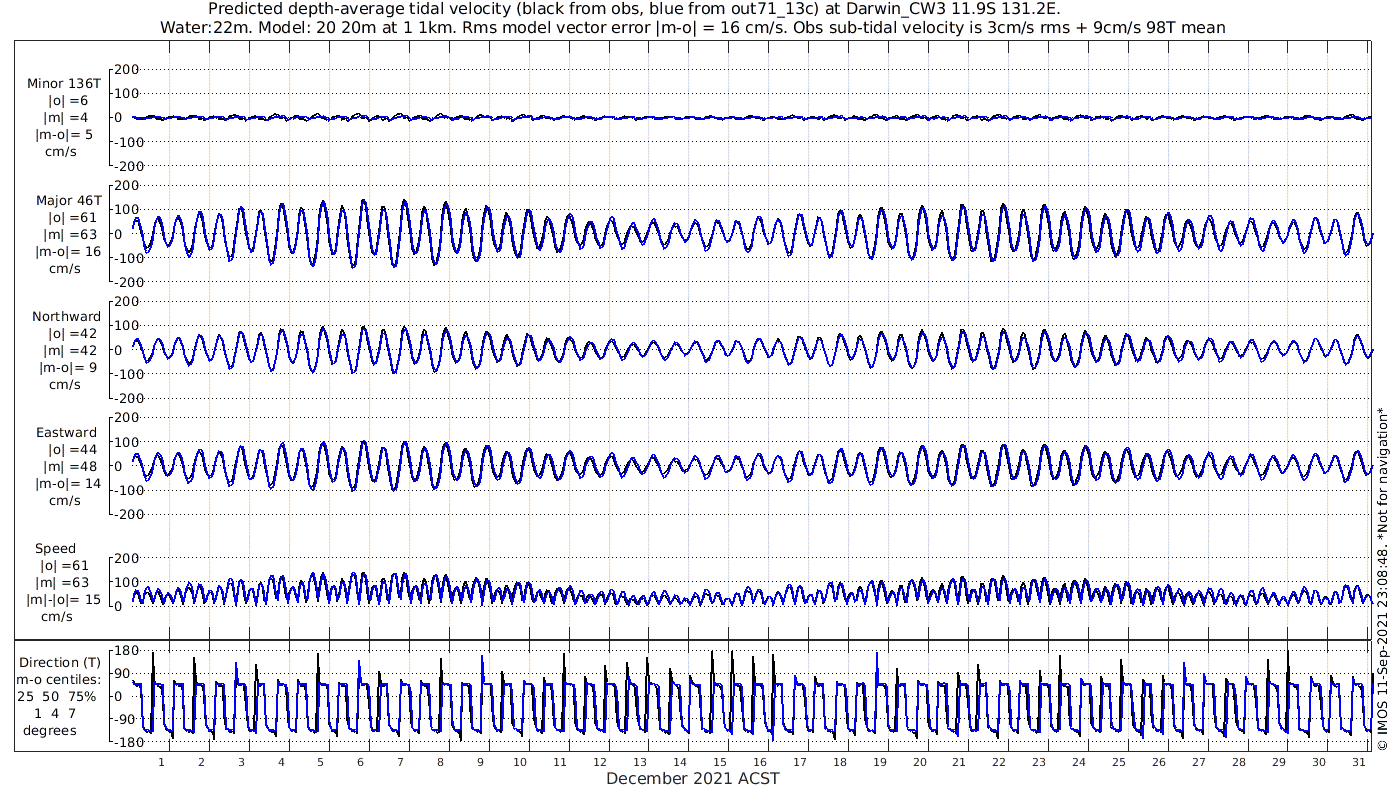Click the 'Eastward' panel label
1400x800 pixels.
(x=67, y=433)
